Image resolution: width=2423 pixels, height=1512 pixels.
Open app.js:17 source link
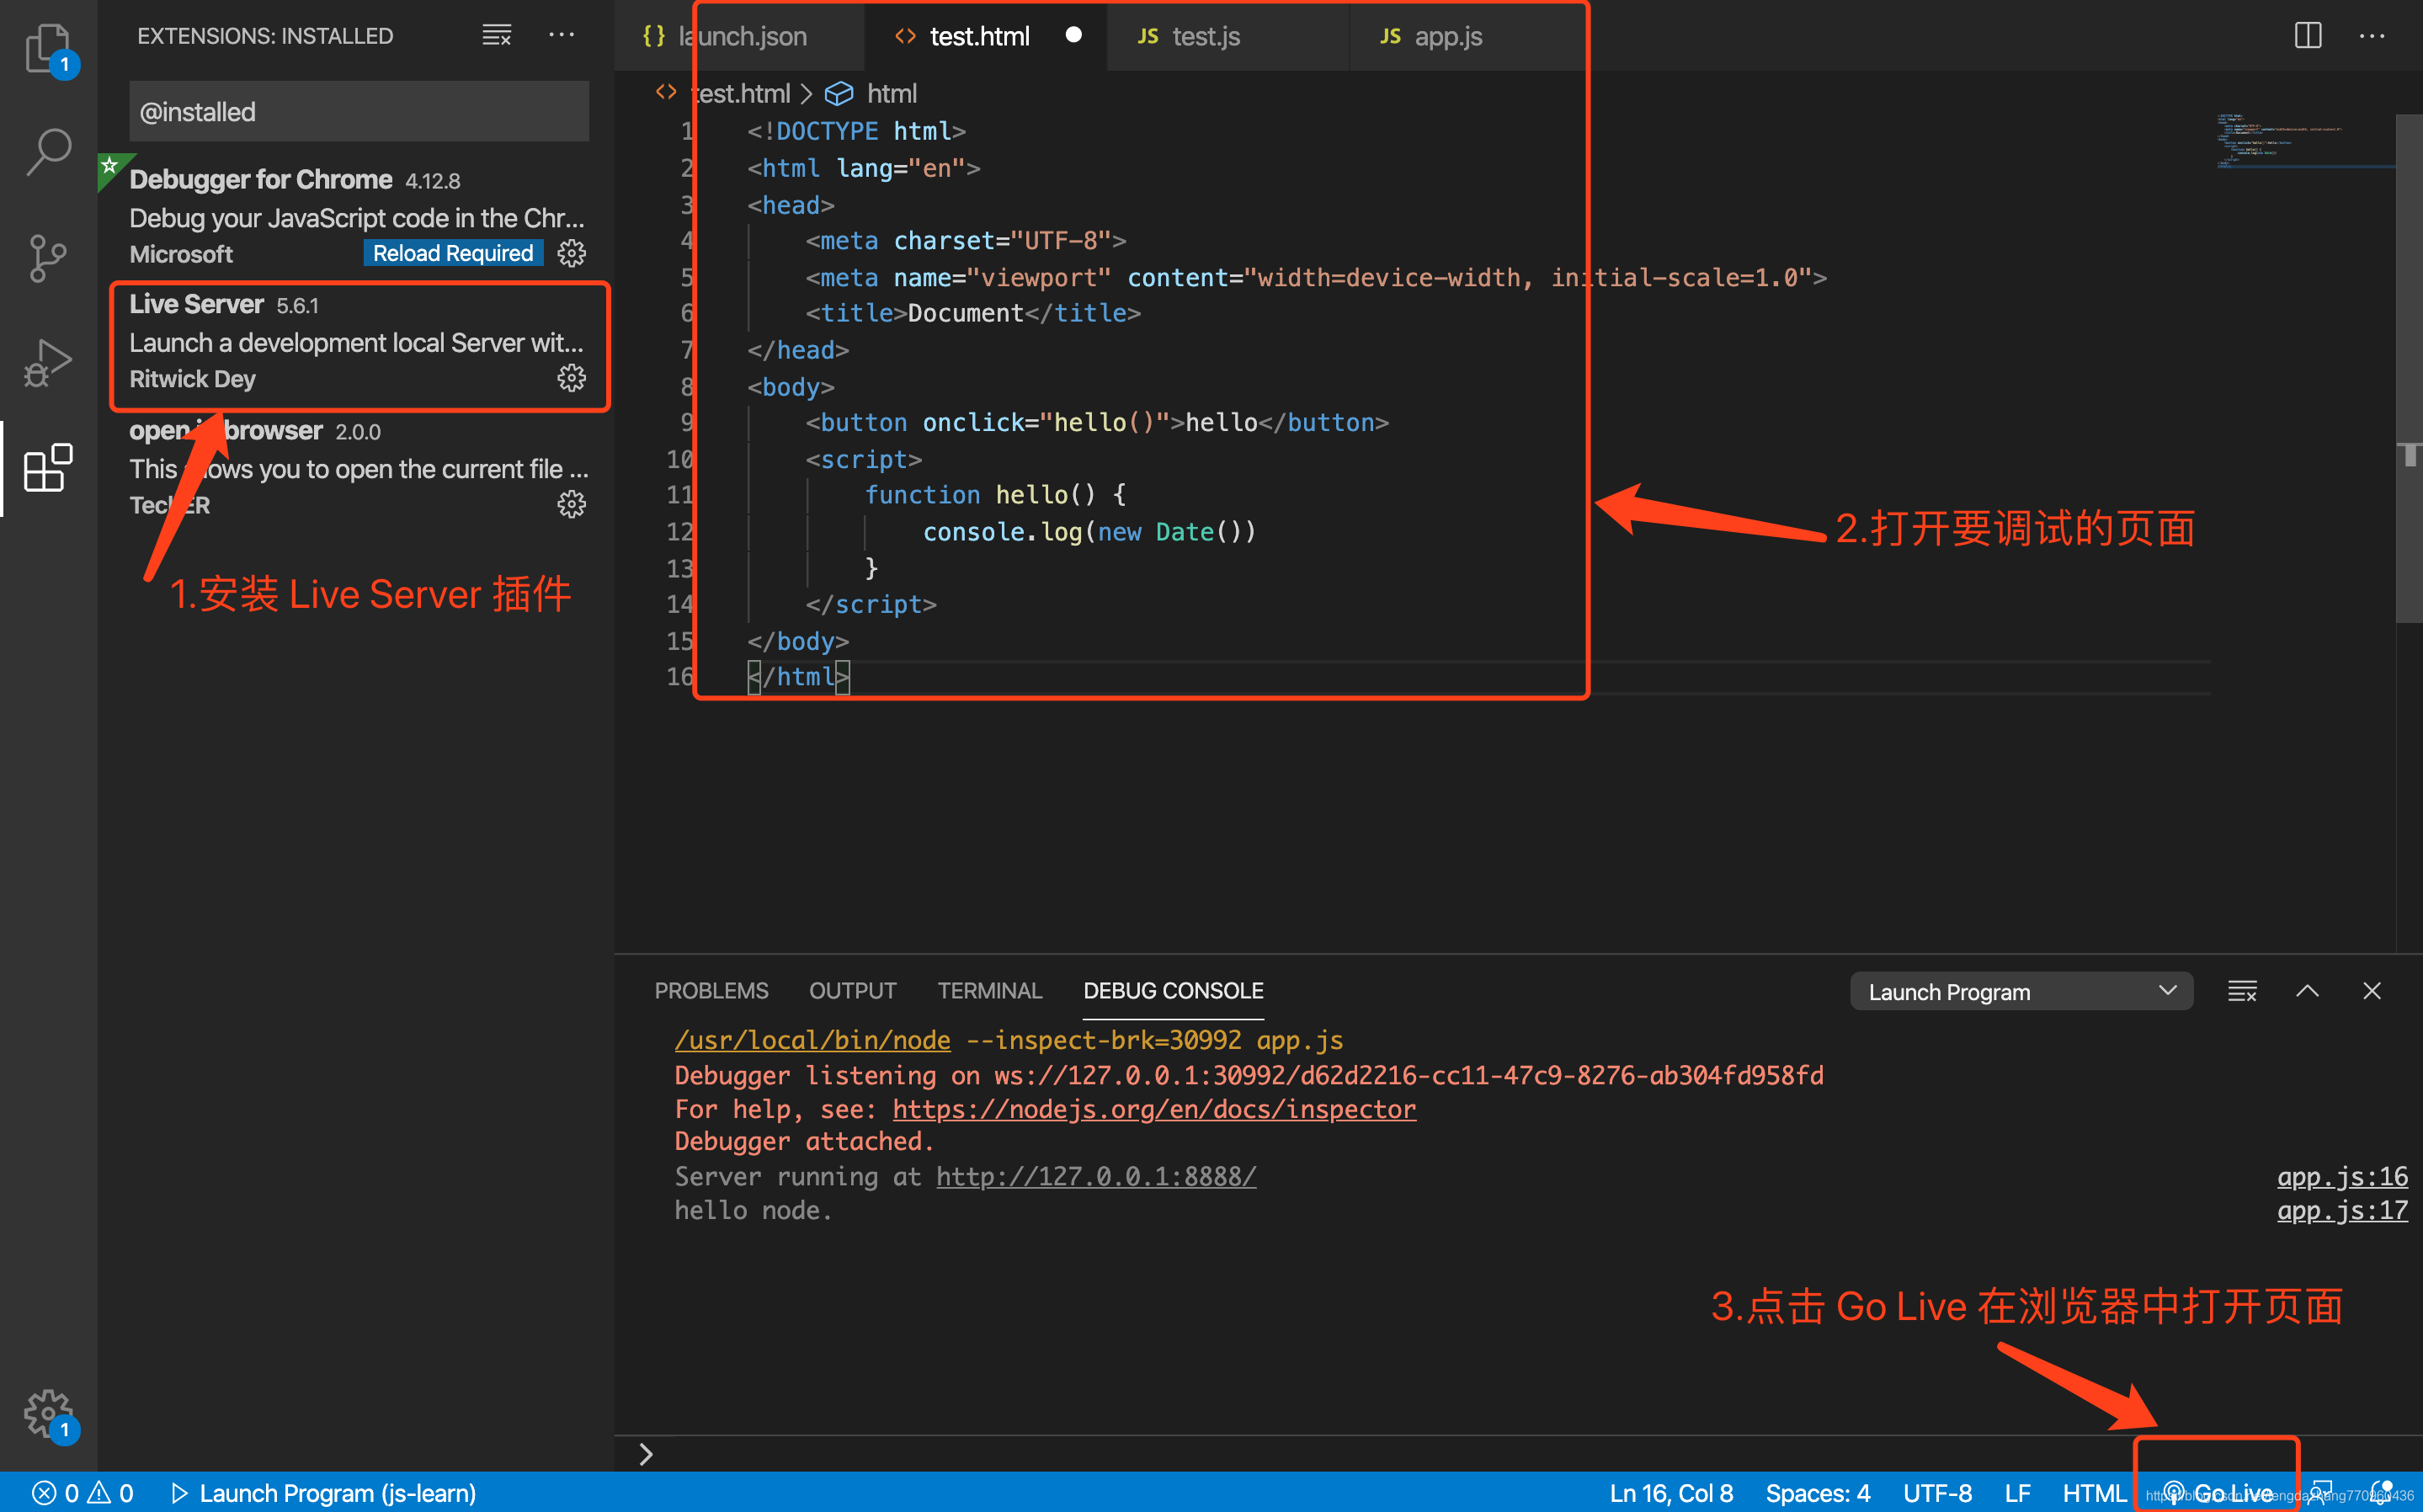2342,1211
